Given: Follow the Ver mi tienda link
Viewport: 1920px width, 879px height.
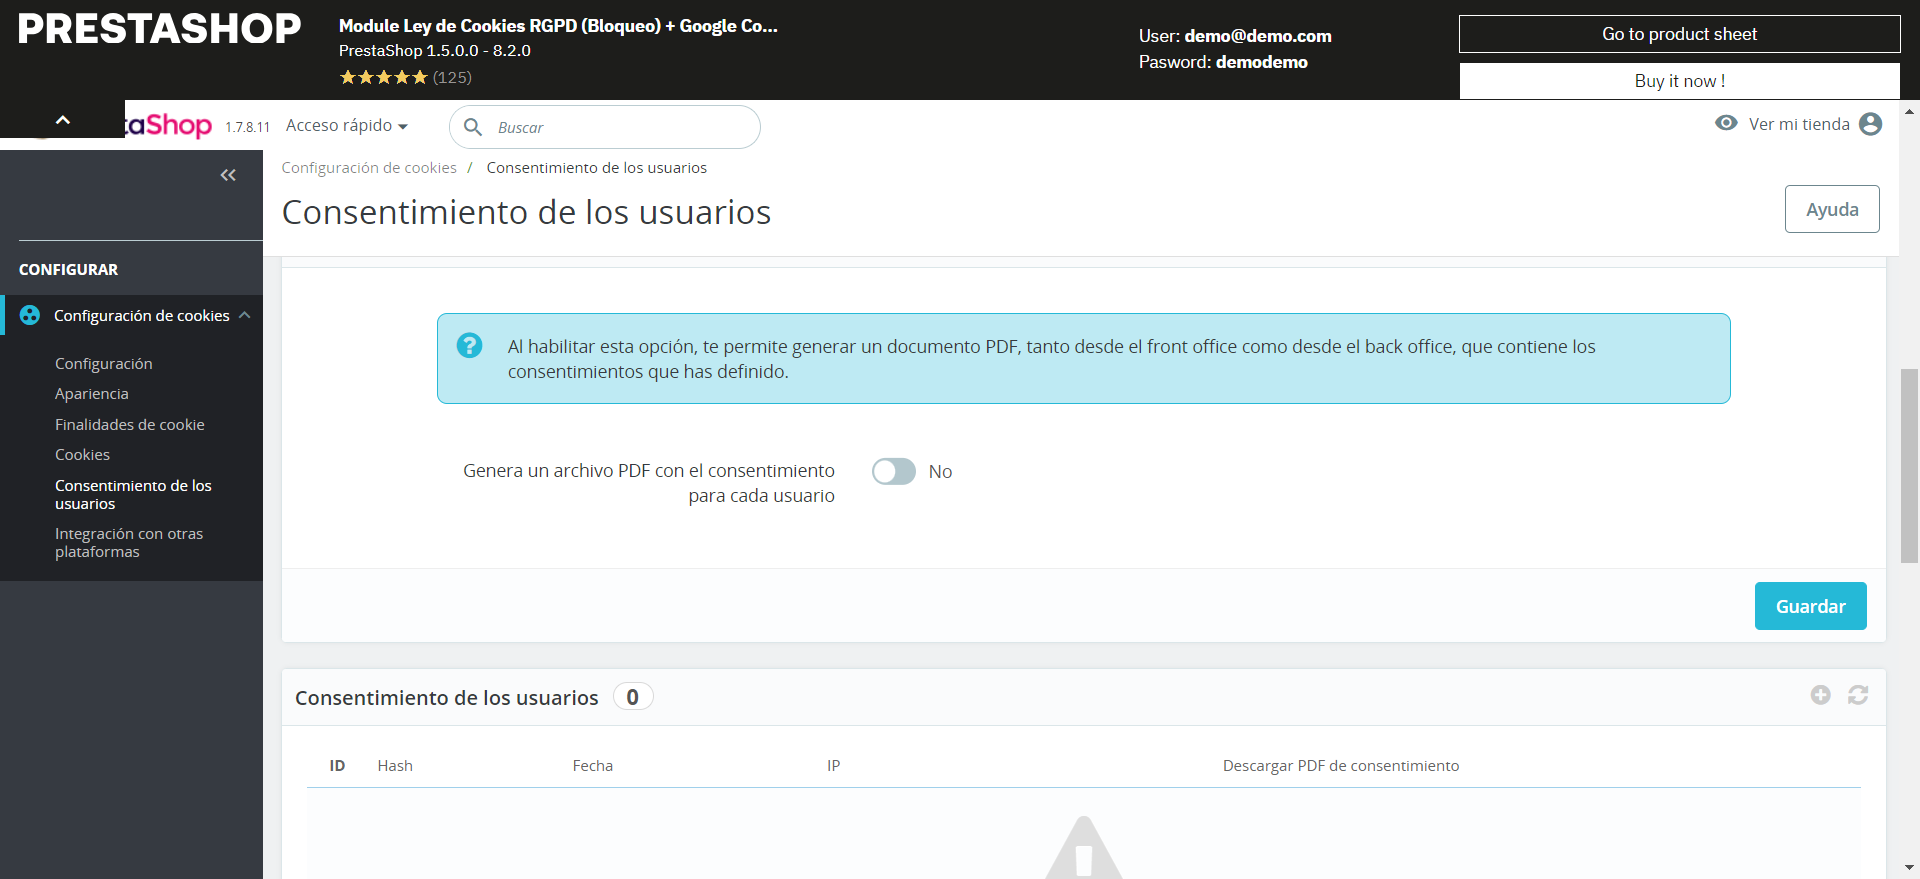Looking at the screenshot, I should (1799, 124).
